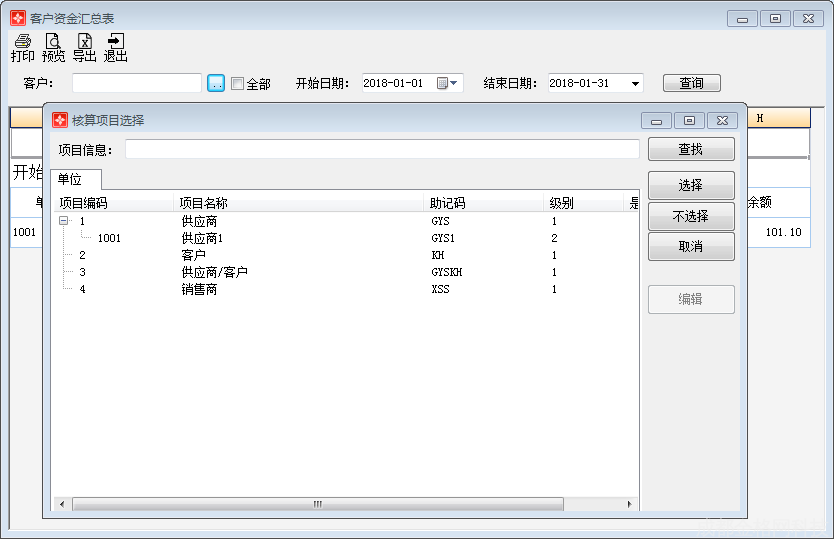
Task: Open the start date calendar picker
Action: tap(443, 84)
